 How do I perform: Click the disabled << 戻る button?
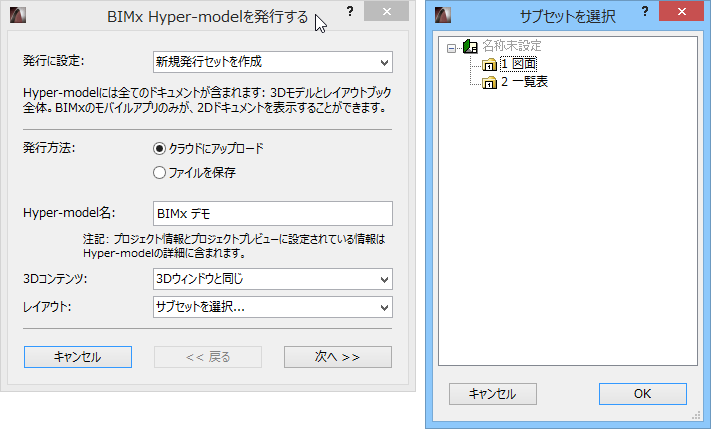208,357
